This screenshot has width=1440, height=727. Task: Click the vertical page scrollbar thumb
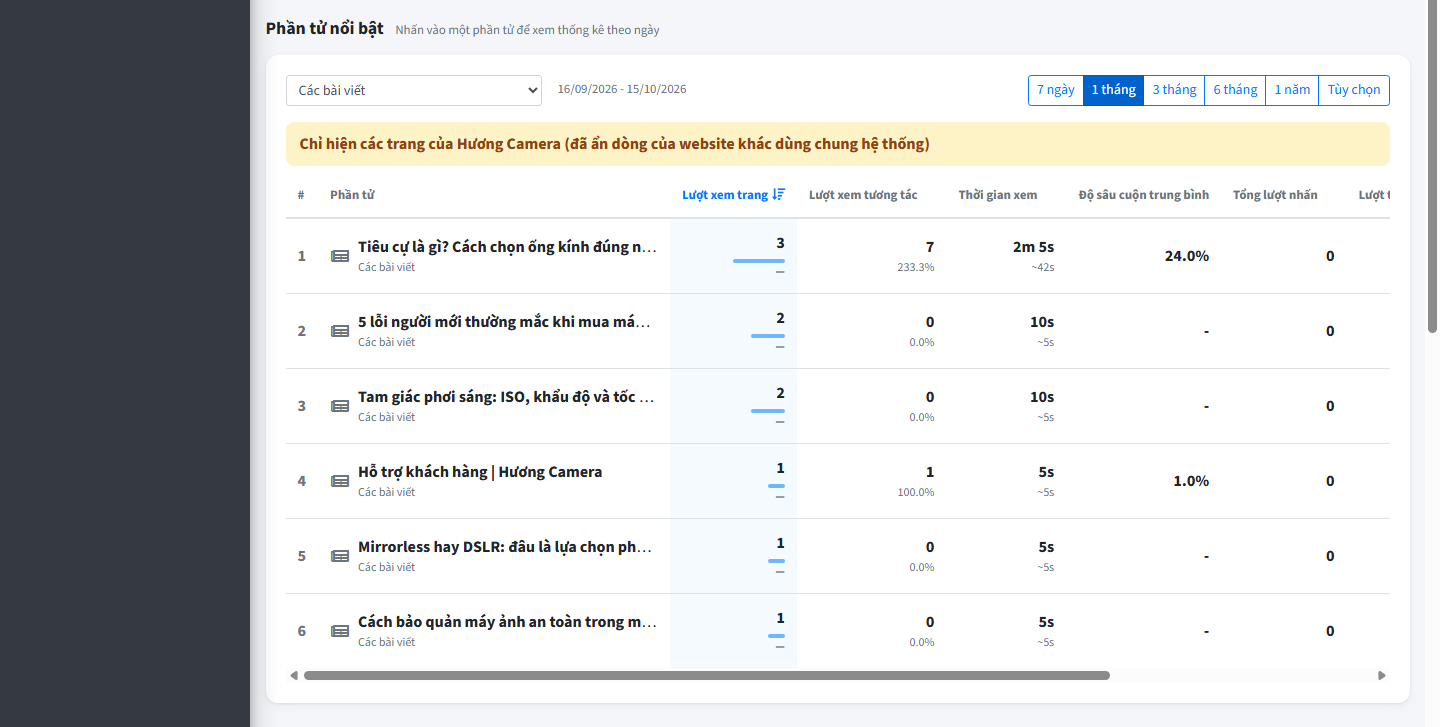tap(1432, 166)
